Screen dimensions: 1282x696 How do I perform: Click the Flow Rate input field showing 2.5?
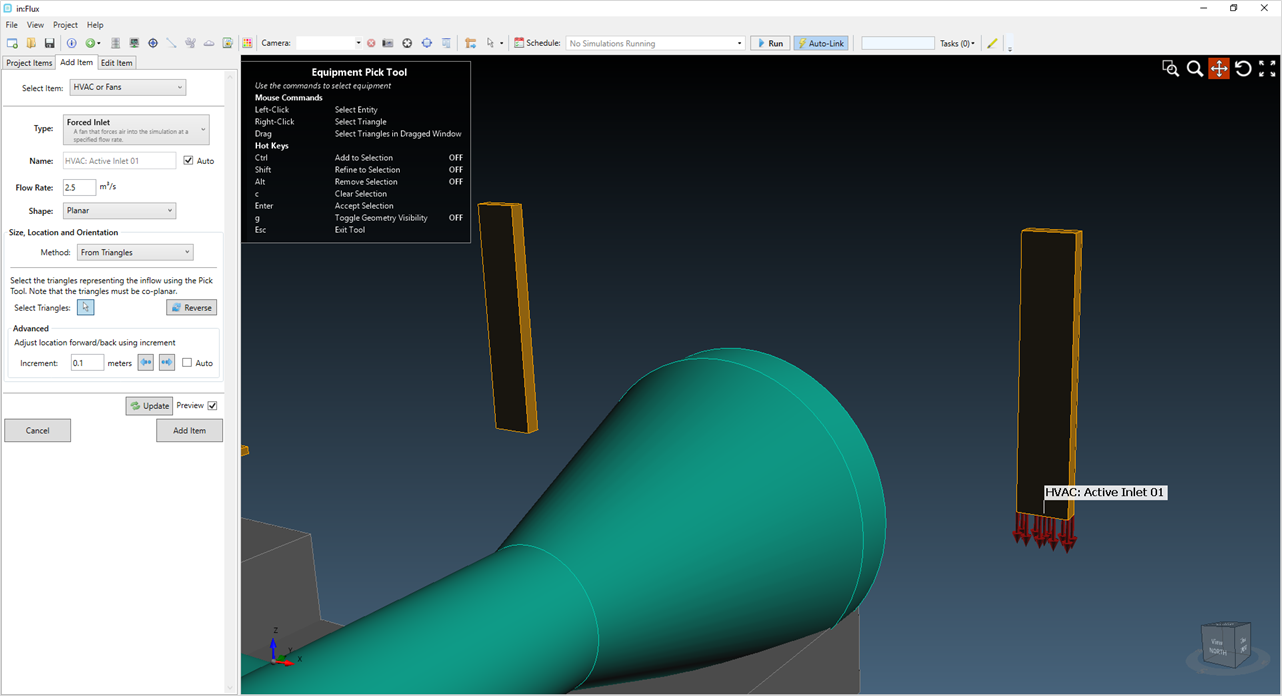79,187
